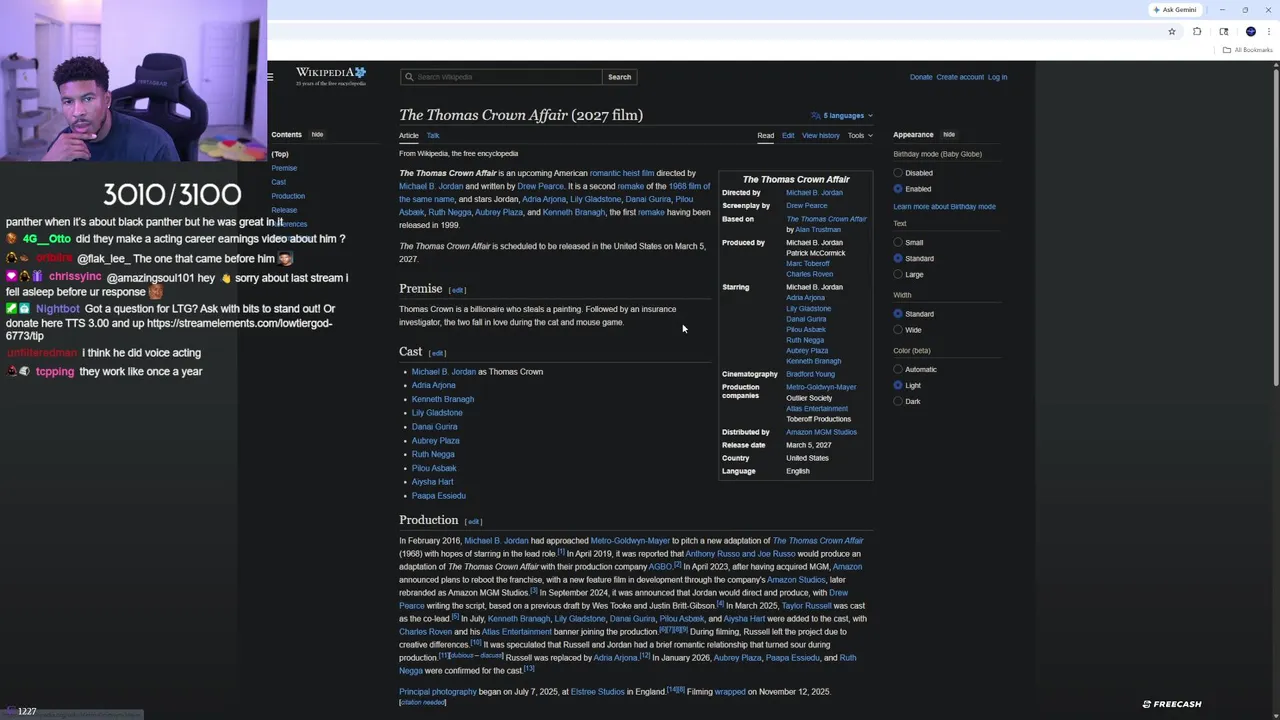Select Standard width option
1280x720 pixels.
[x=898, y=314]
